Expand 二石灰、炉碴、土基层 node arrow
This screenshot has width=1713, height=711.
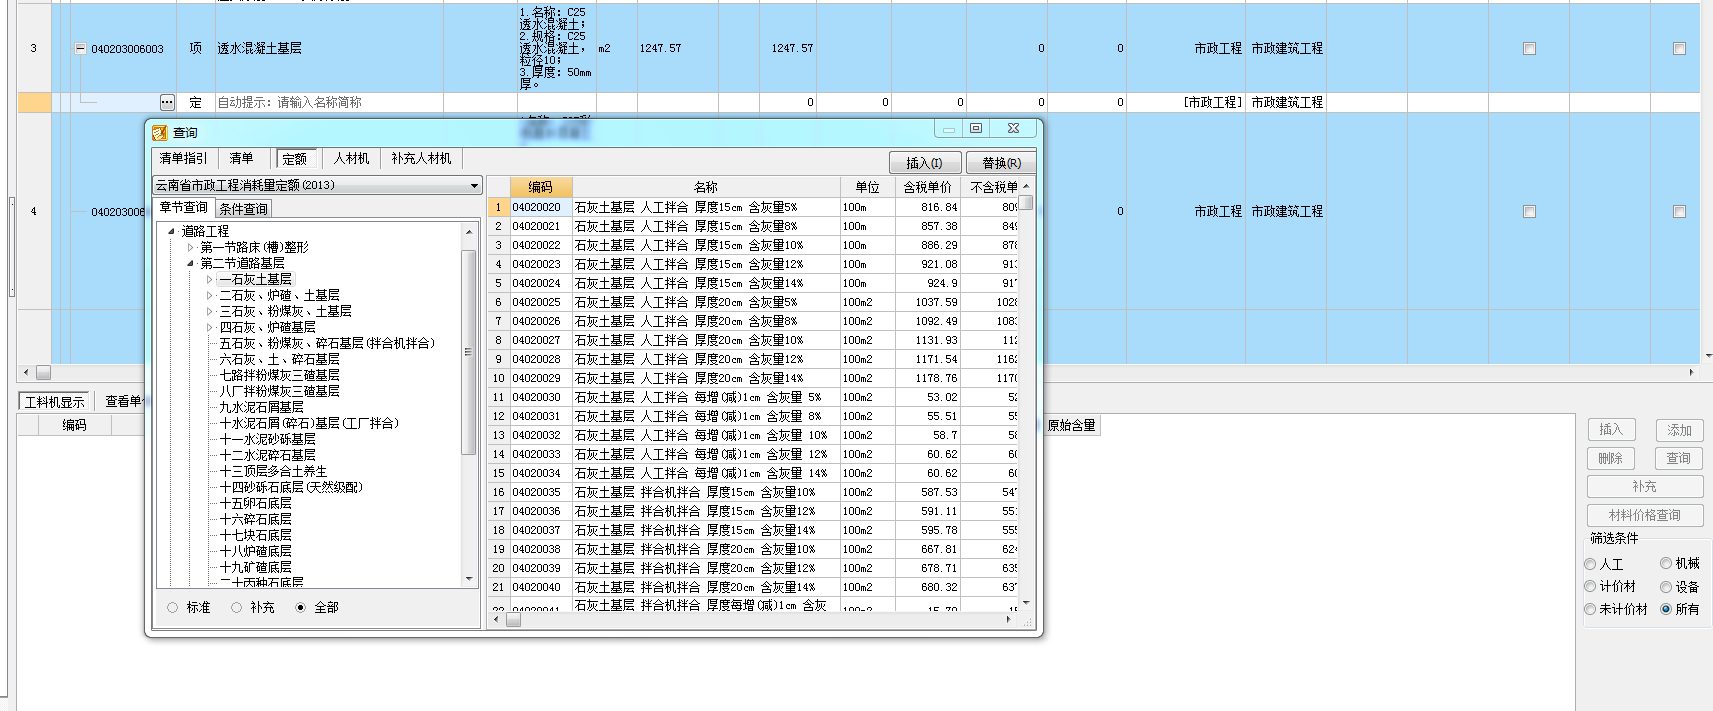coord(209,295)
